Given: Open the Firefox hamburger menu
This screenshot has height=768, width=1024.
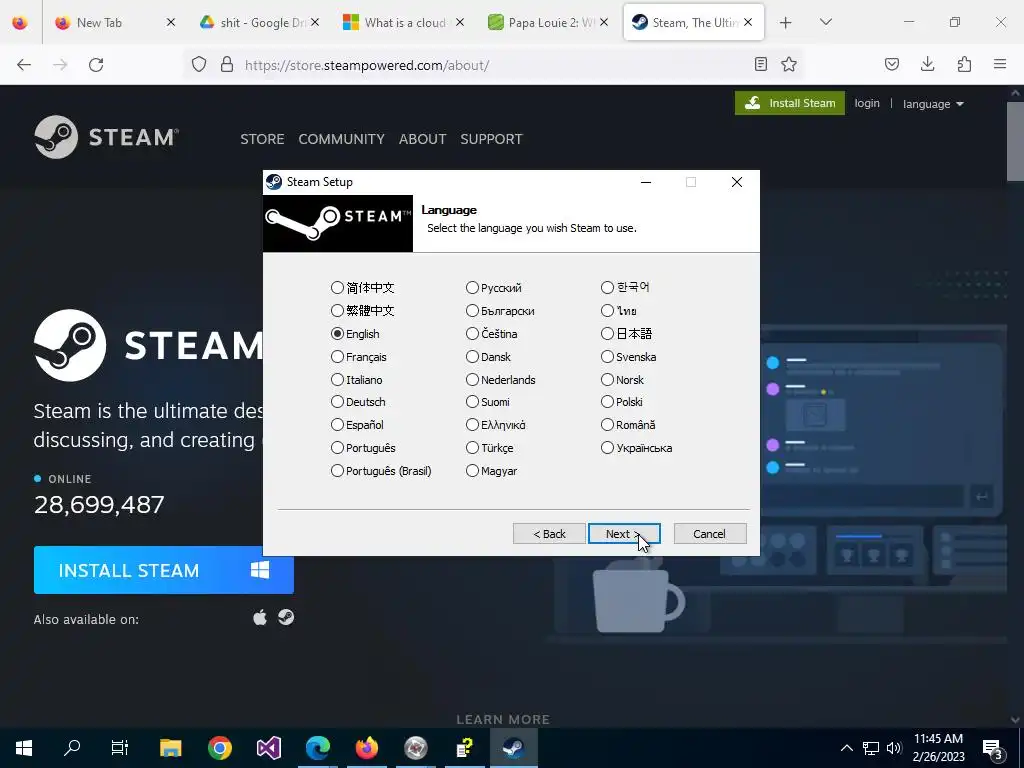Looking at the screenshot, I should point(1000,64).
